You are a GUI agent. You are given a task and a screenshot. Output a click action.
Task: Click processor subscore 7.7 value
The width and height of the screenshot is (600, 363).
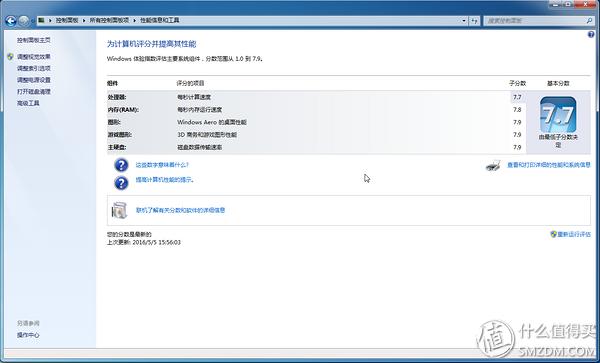click(517, 97)
